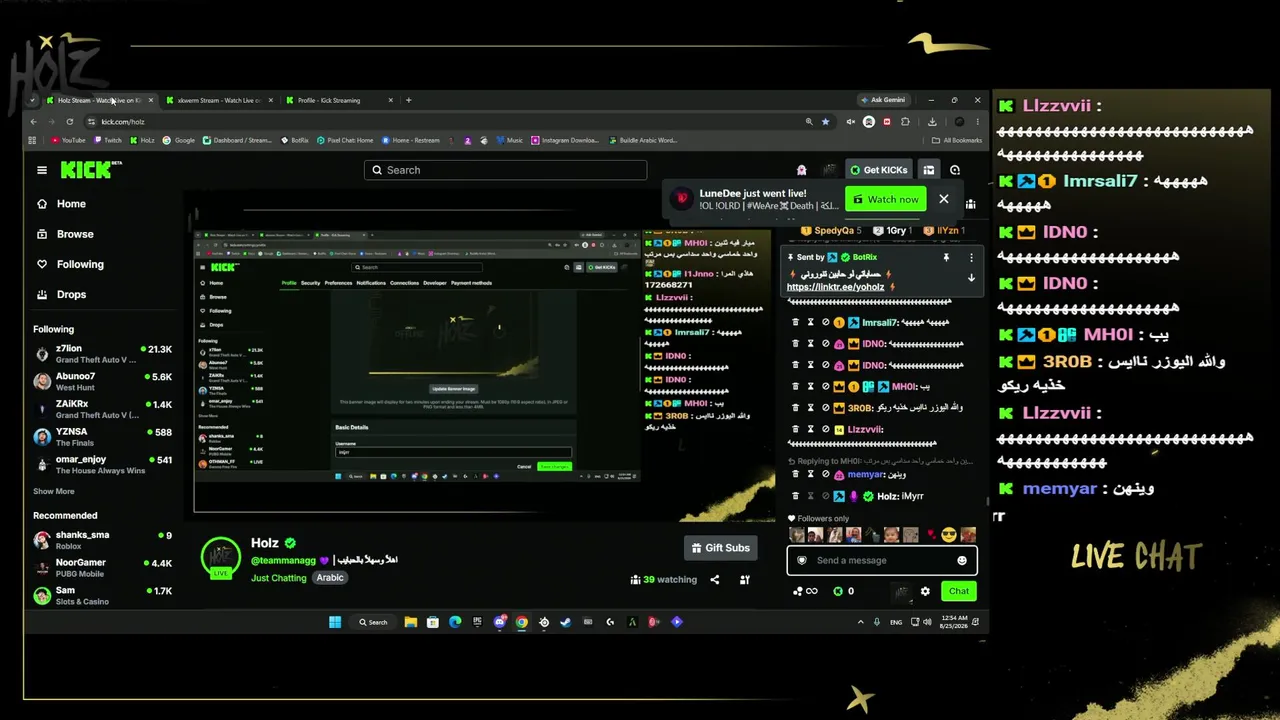Delete the memyar chat message
Image resolution: width=1280 pixels, height=720 pixels.
[796, 475]
